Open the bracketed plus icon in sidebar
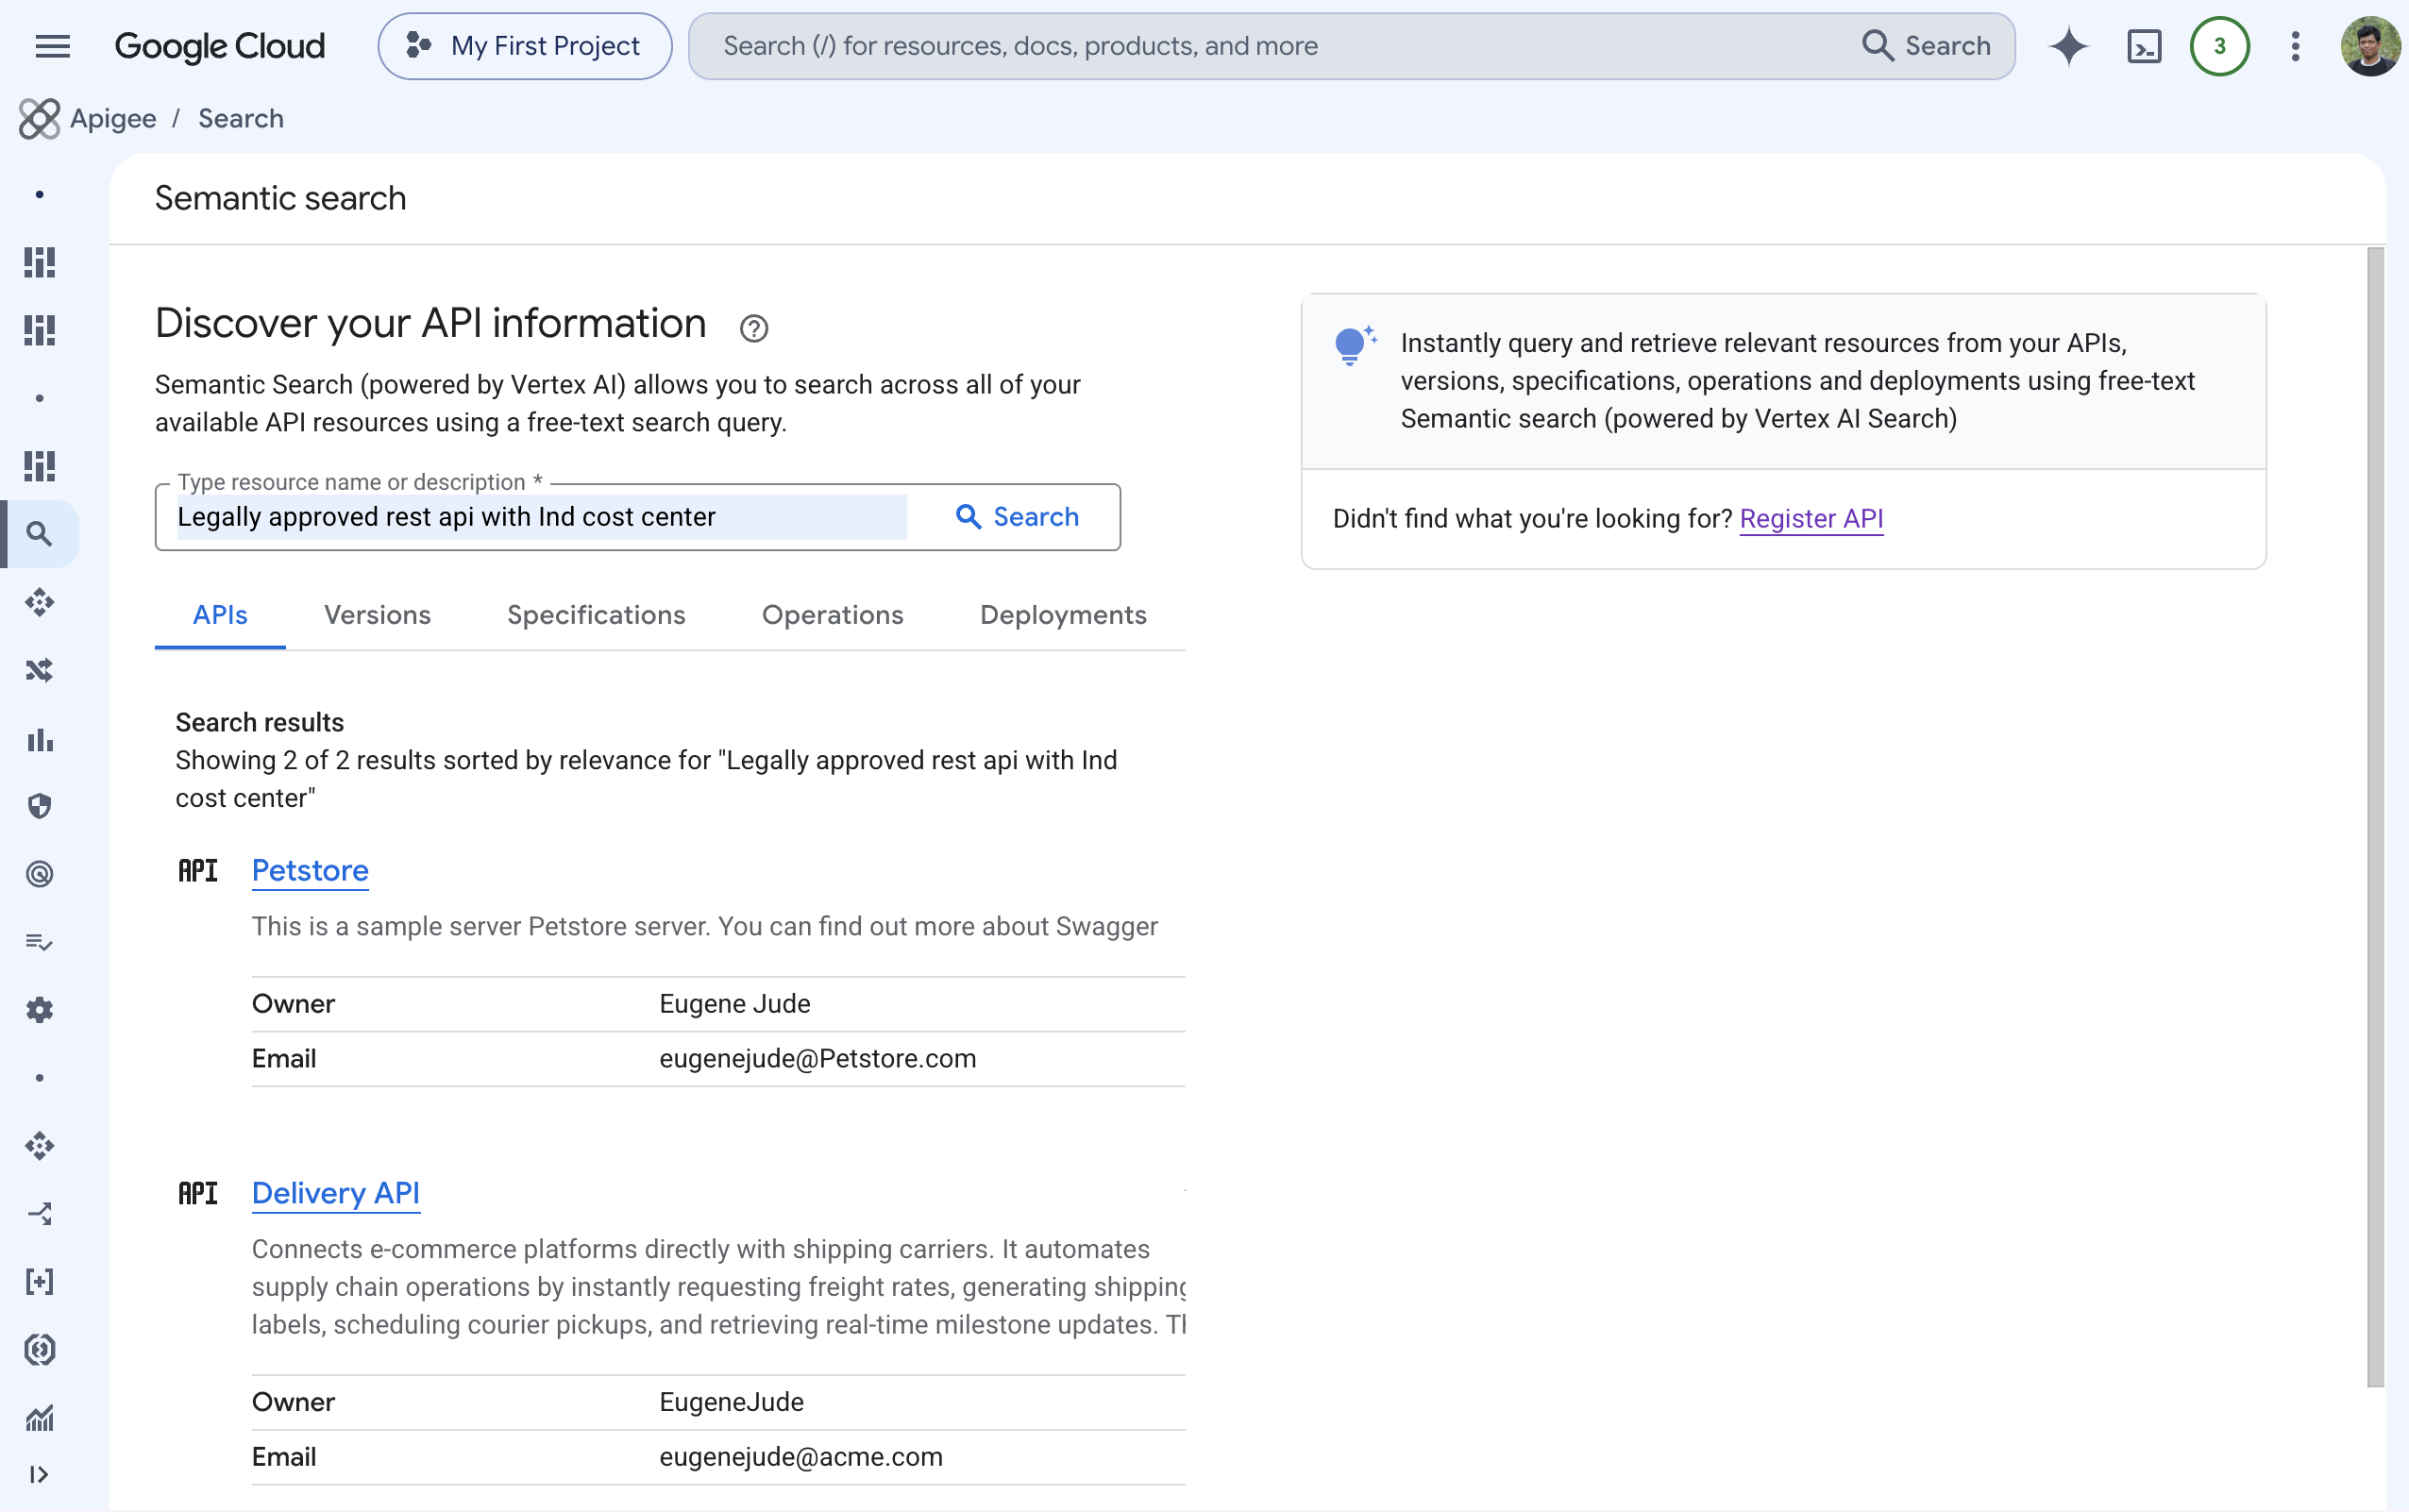2409x1512 pixels. coord(39,1282)
